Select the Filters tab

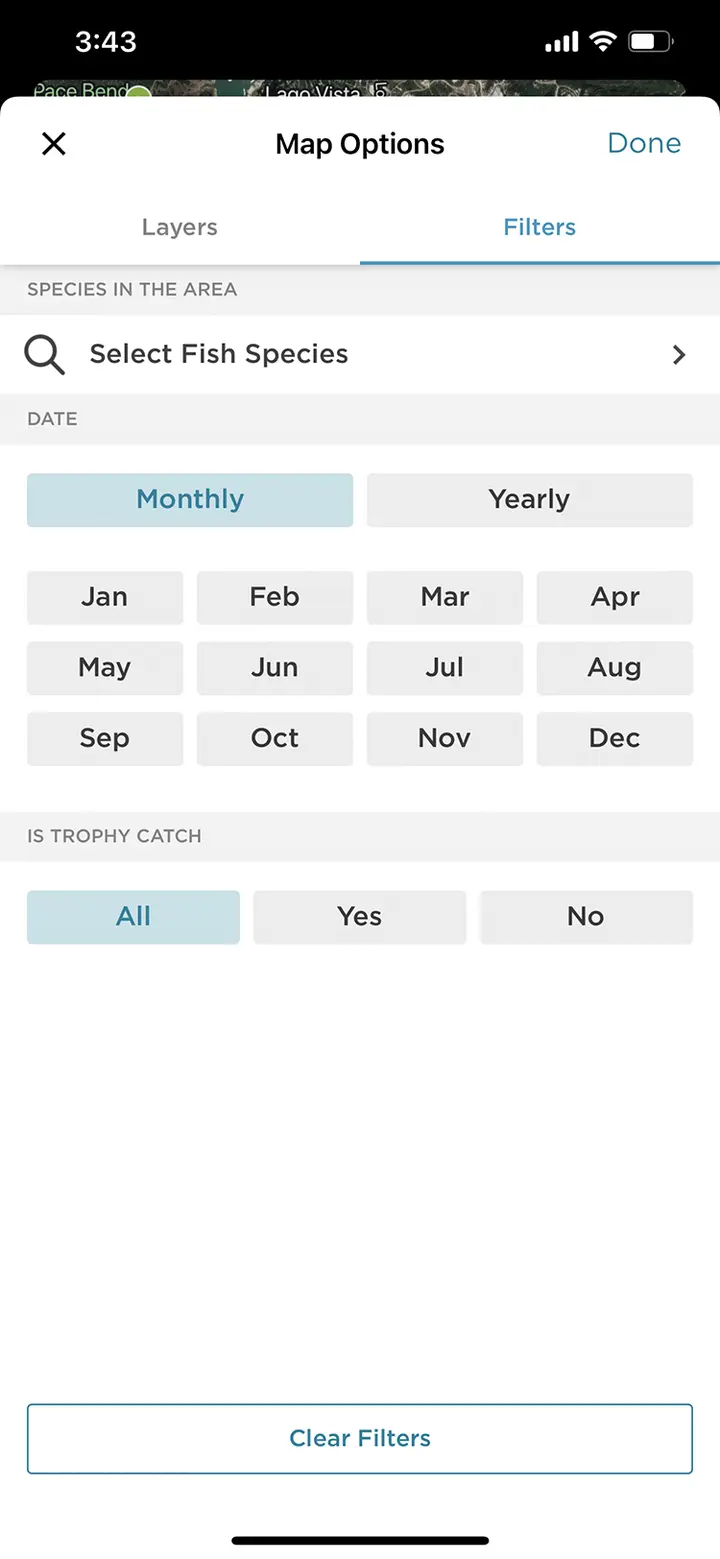pos(540,227)
